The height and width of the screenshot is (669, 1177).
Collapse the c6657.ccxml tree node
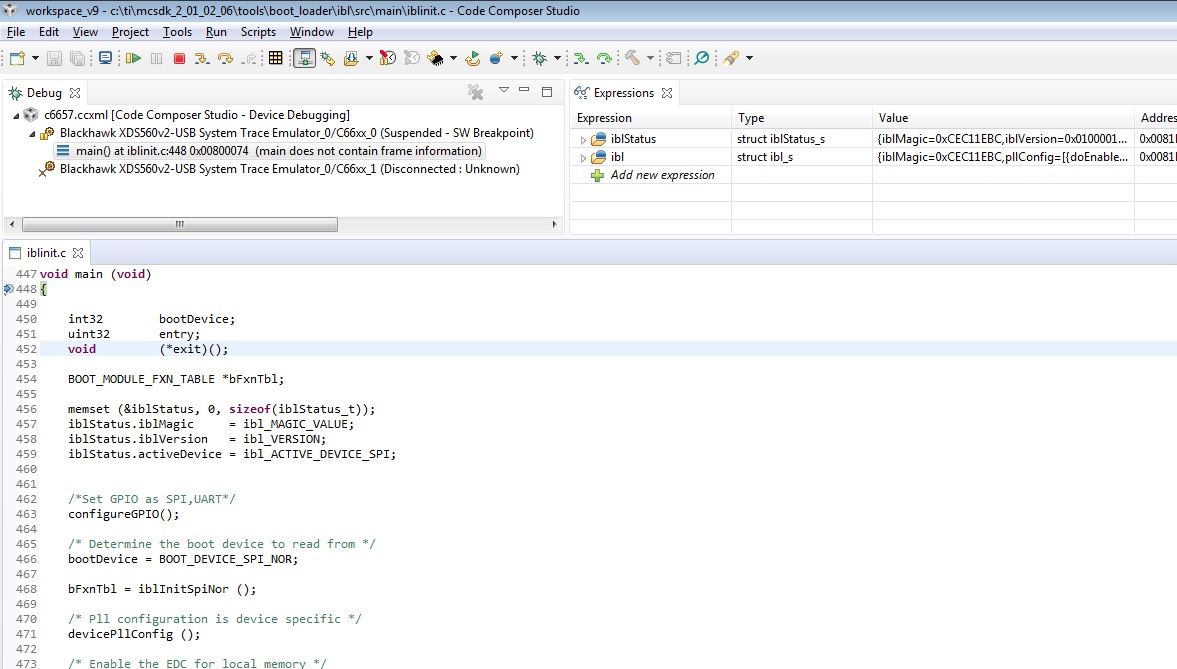click(x=16, y=116)
